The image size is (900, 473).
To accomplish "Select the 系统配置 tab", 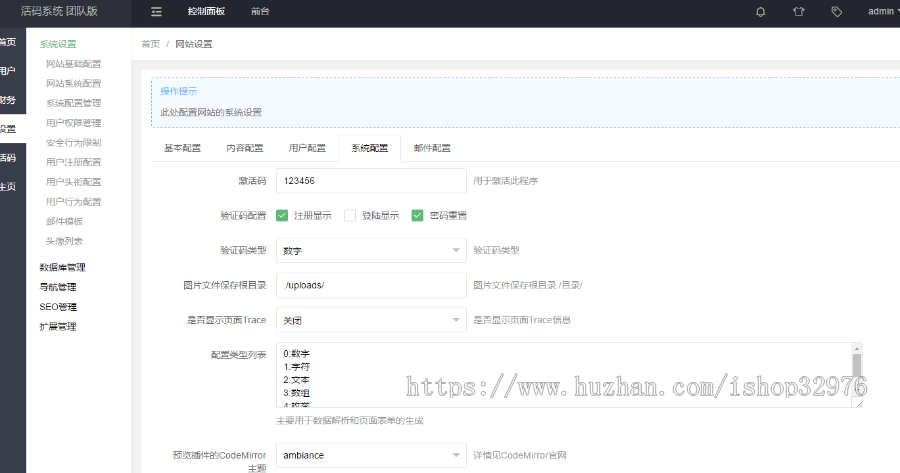I will [370, 148].
